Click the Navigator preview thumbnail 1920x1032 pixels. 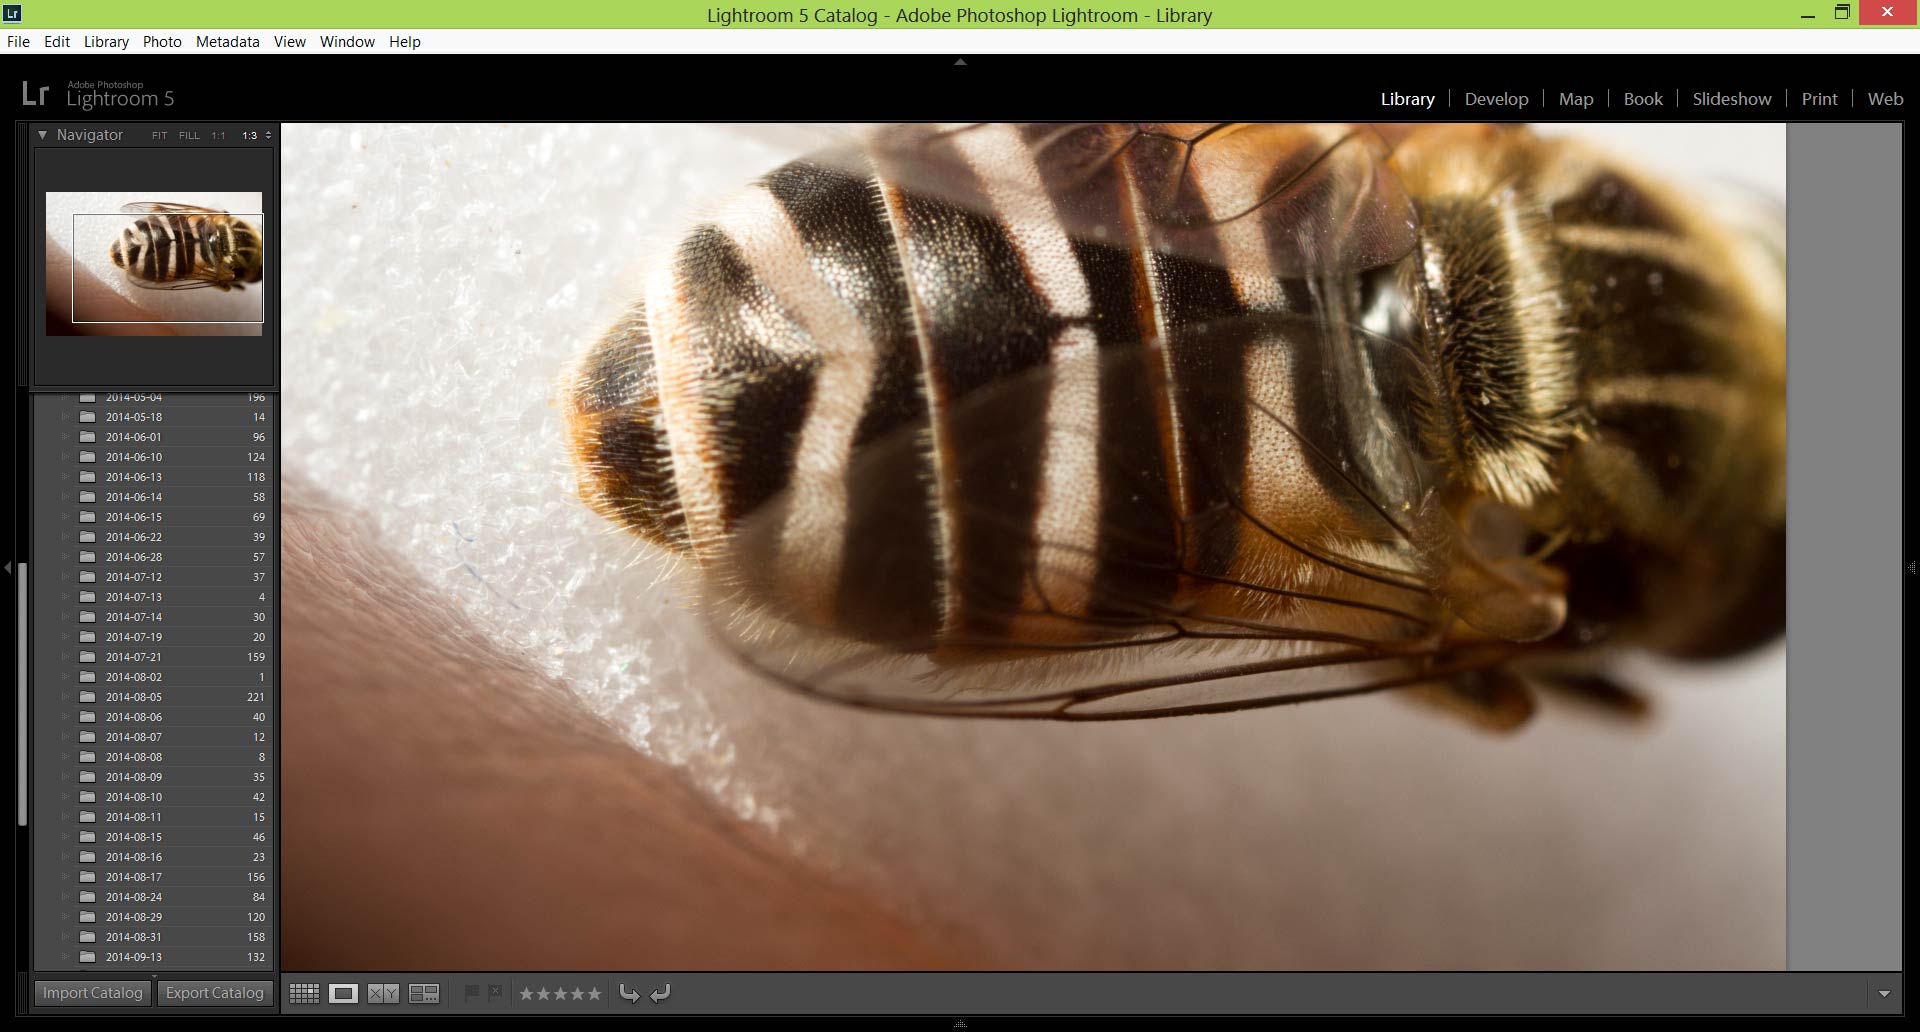click(154, 264)
